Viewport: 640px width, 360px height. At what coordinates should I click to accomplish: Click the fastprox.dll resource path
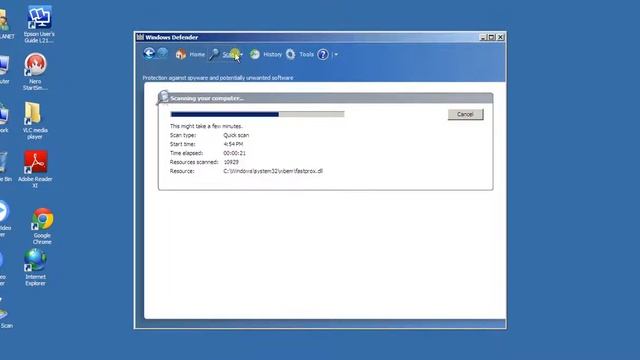coord(273,171)
